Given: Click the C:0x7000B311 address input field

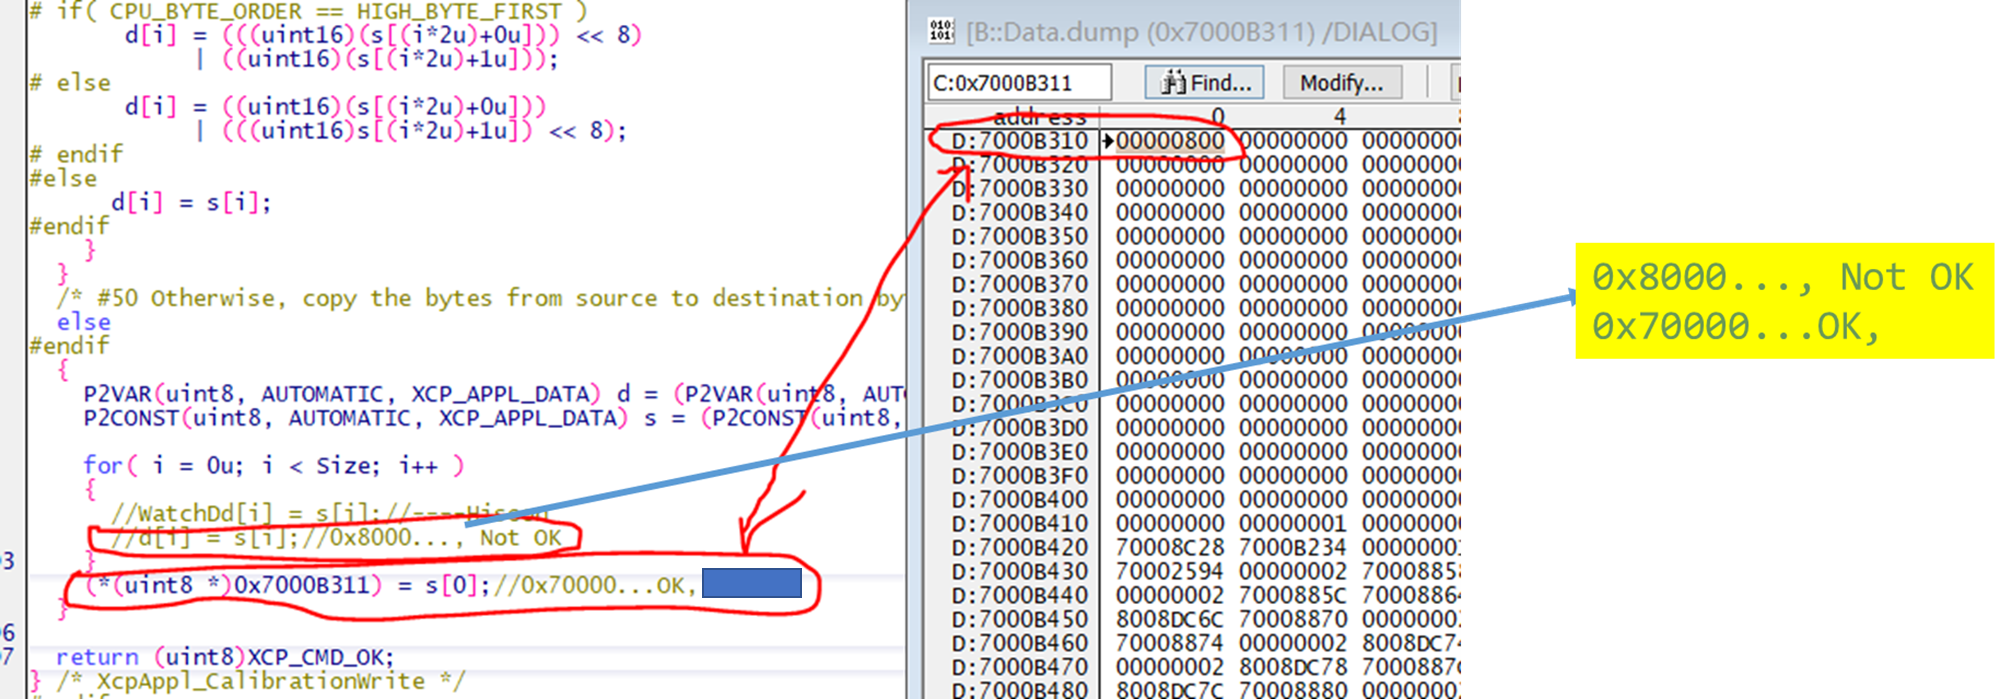Looking at the screenshot, I should click(1019, 83).
